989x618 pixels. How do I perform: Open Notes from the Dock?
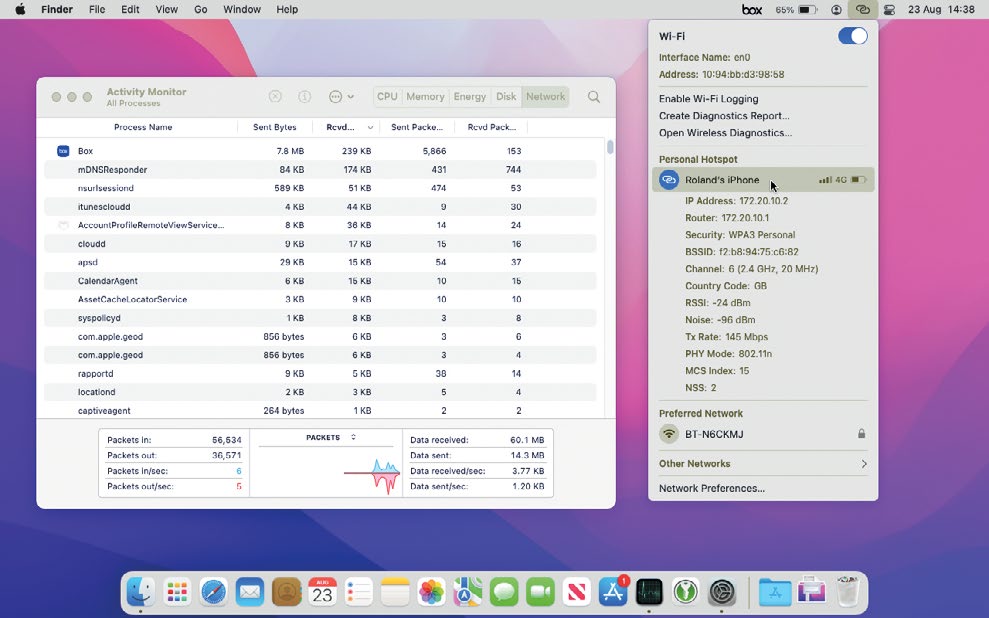395,592
